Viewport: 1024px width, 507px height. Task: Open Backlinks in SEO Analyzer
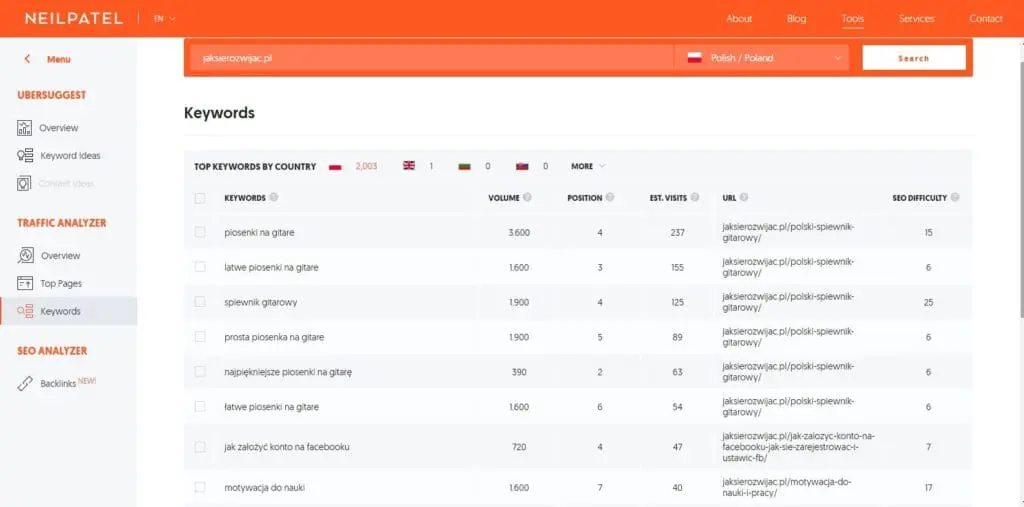pyautogui.click(x=58, y=384)
